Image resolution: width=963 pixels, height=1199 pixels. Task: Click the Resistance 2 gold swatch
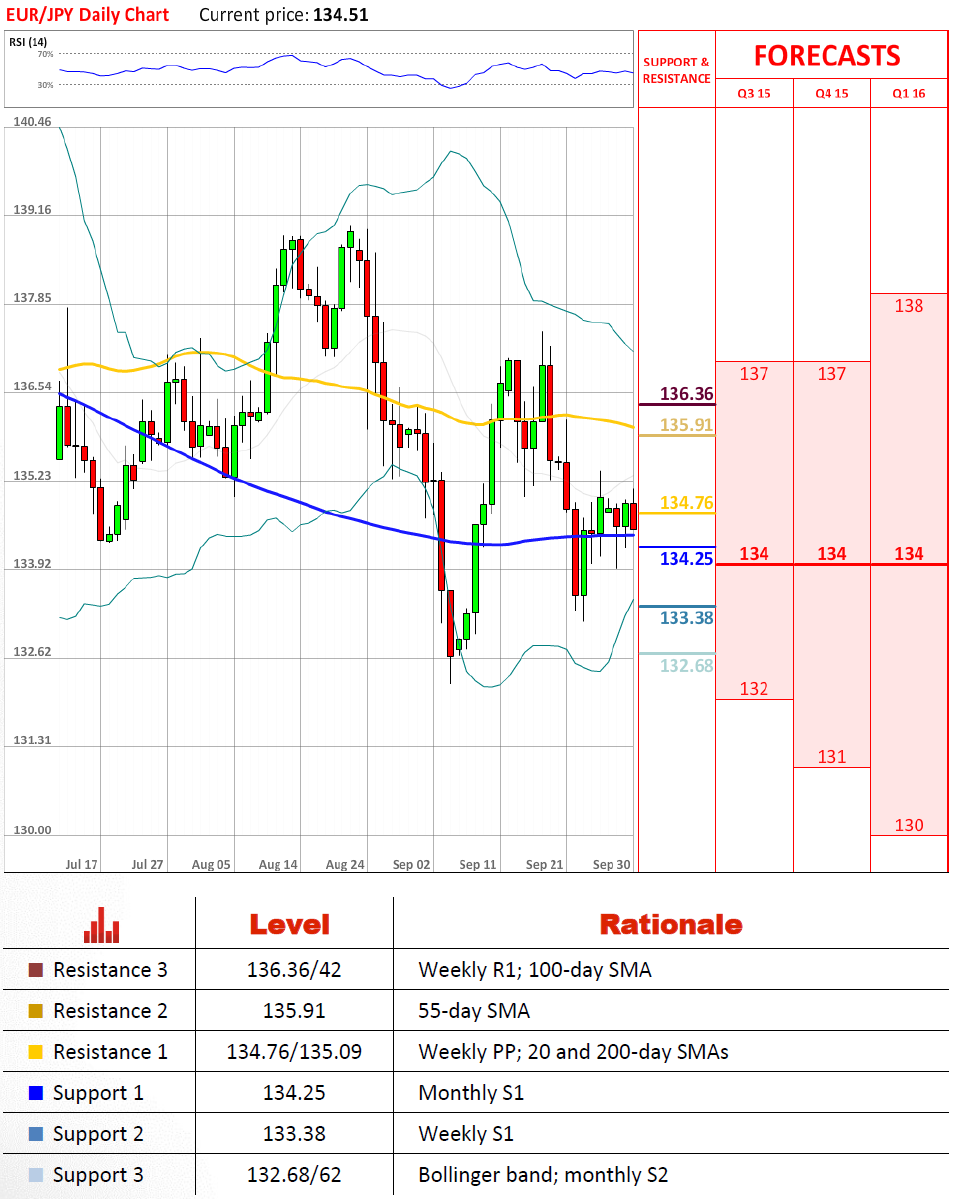coord(35,1011)
